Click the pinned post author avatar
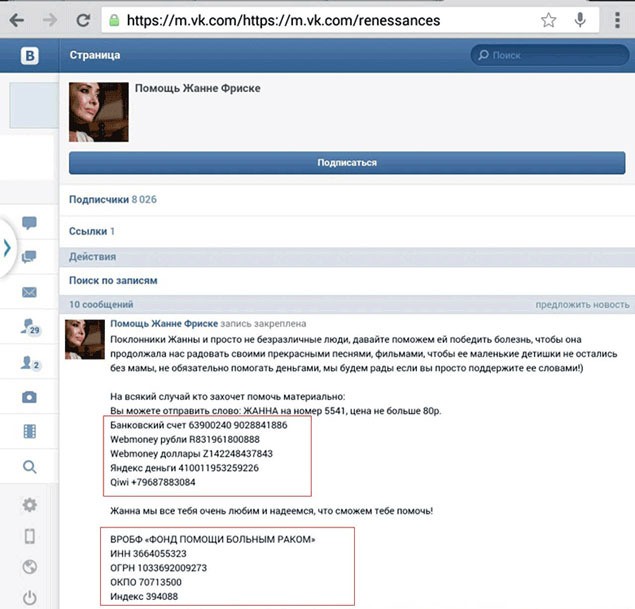This screenshot has height=609, width=635. [x=85, y=339]
